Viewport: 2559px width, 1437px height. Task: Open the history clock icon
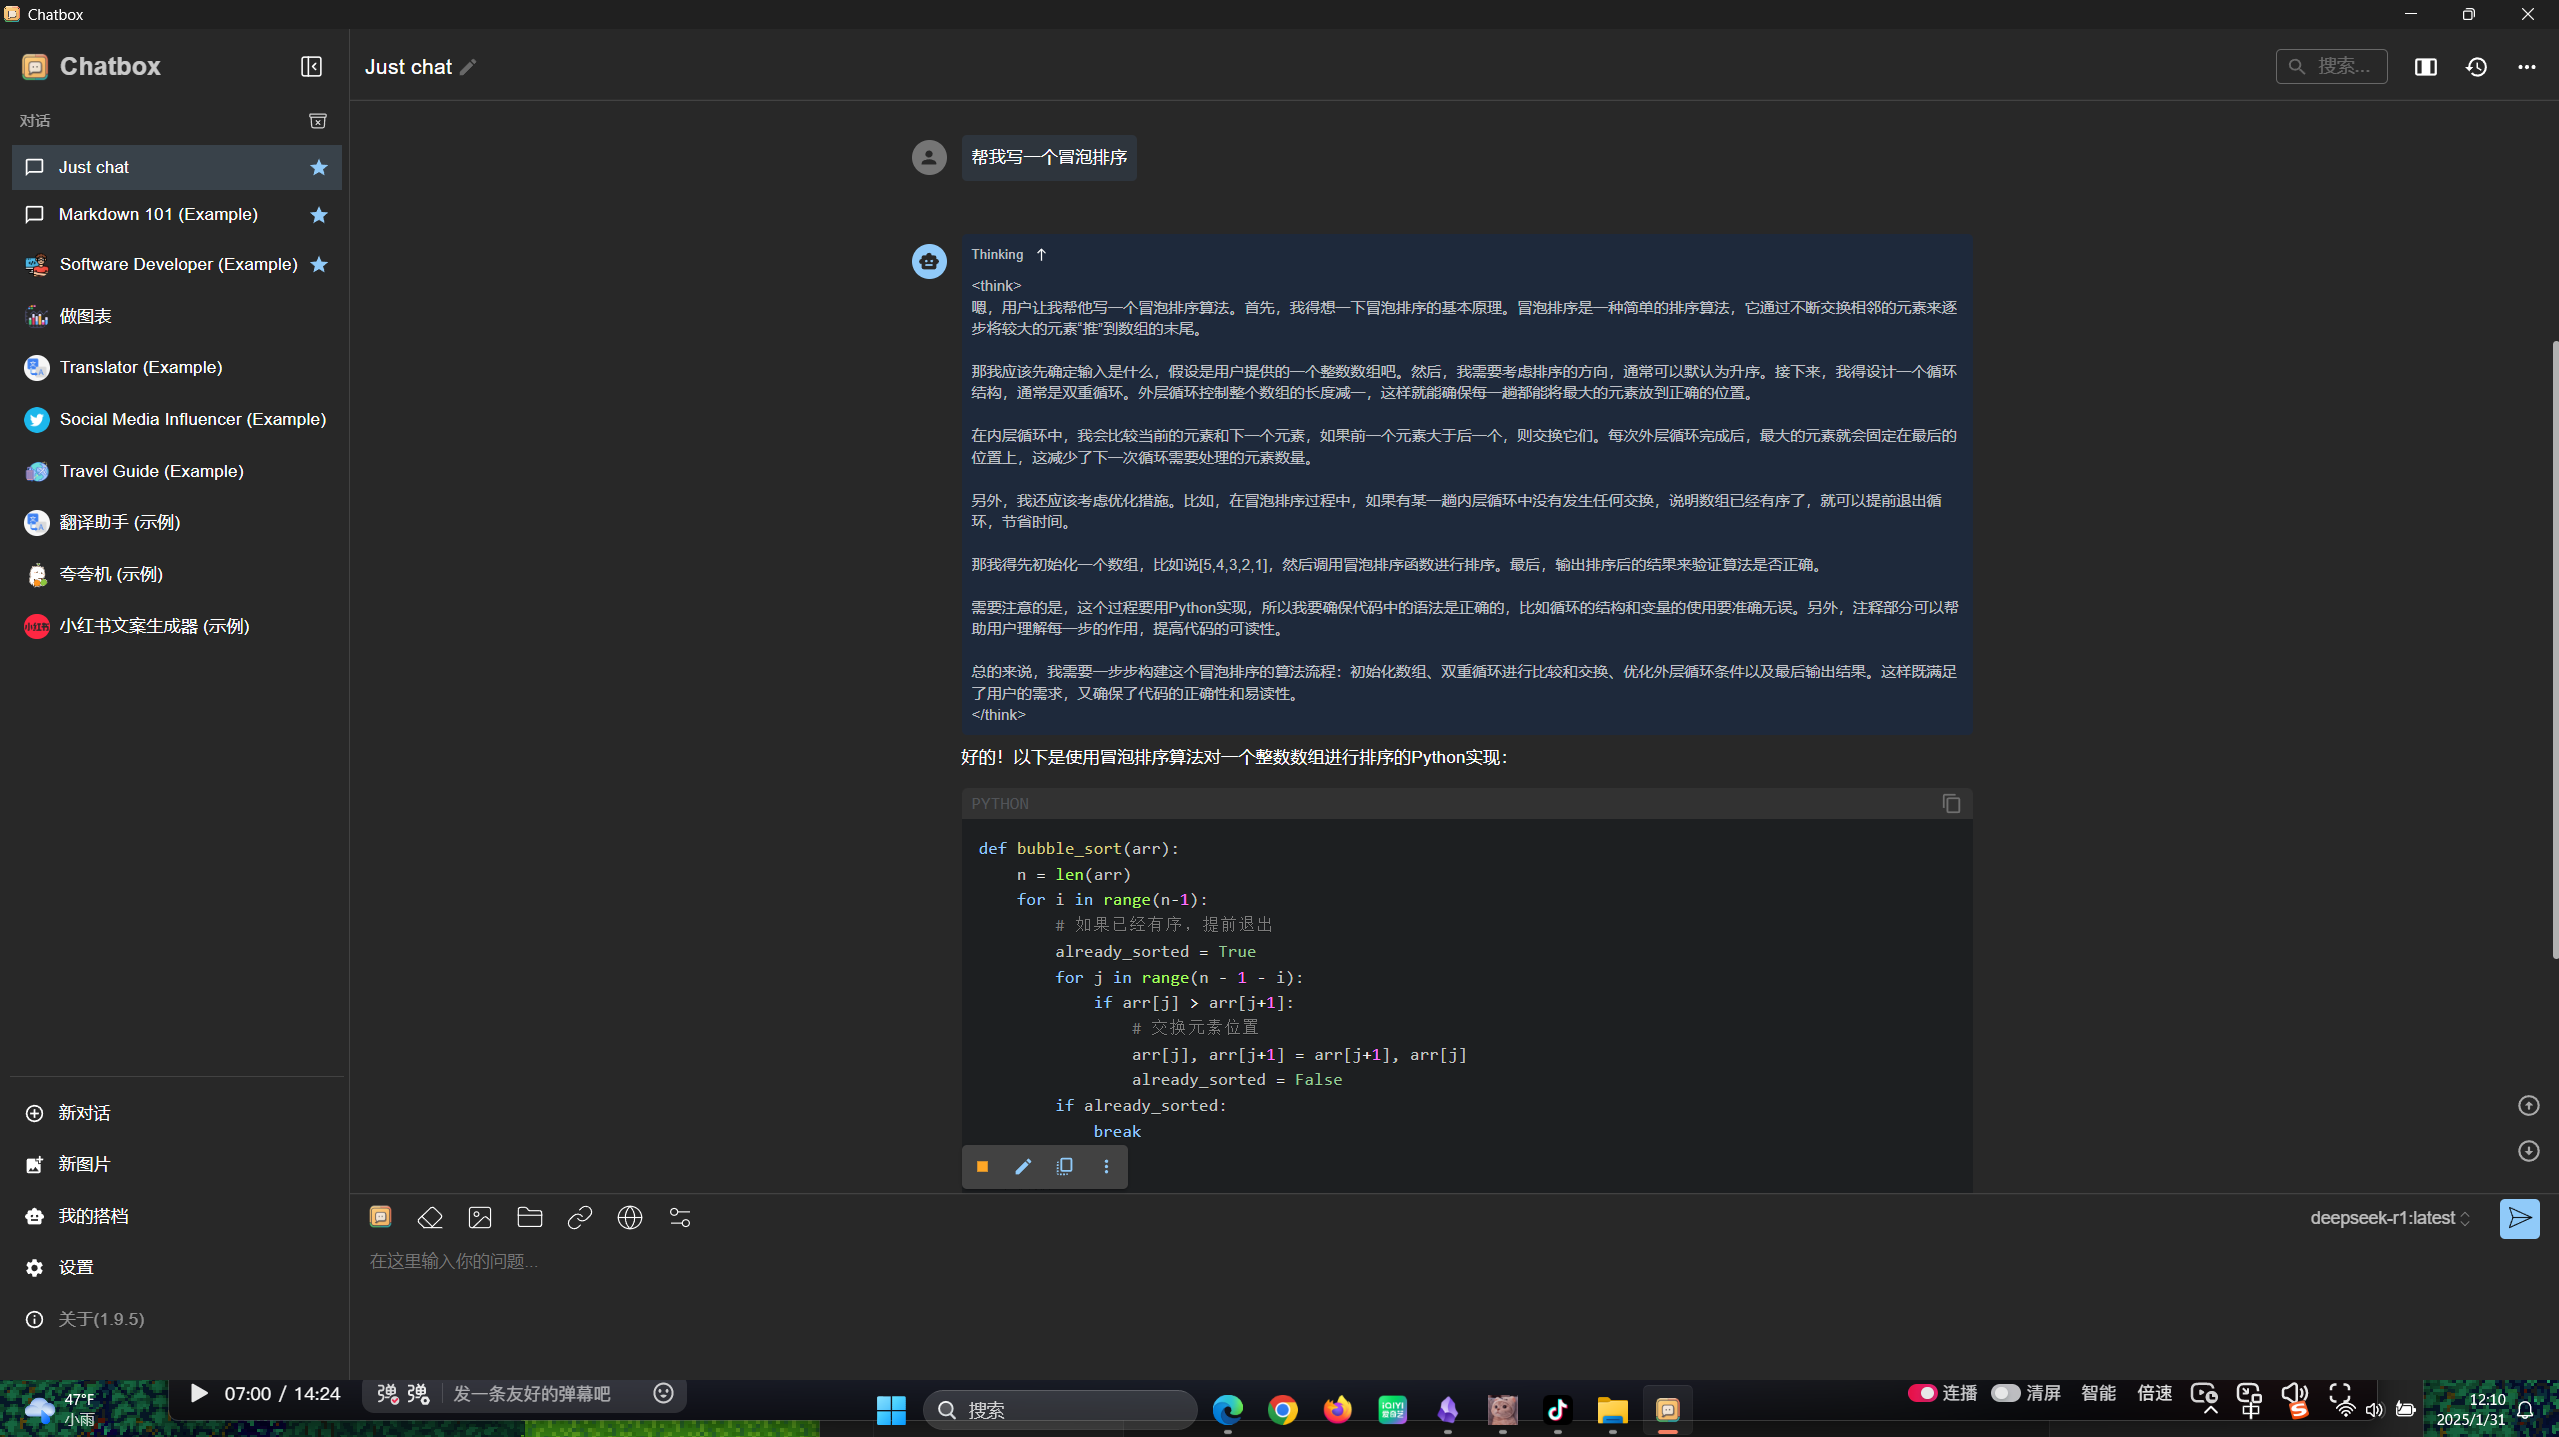click(x=2477, y=67)
